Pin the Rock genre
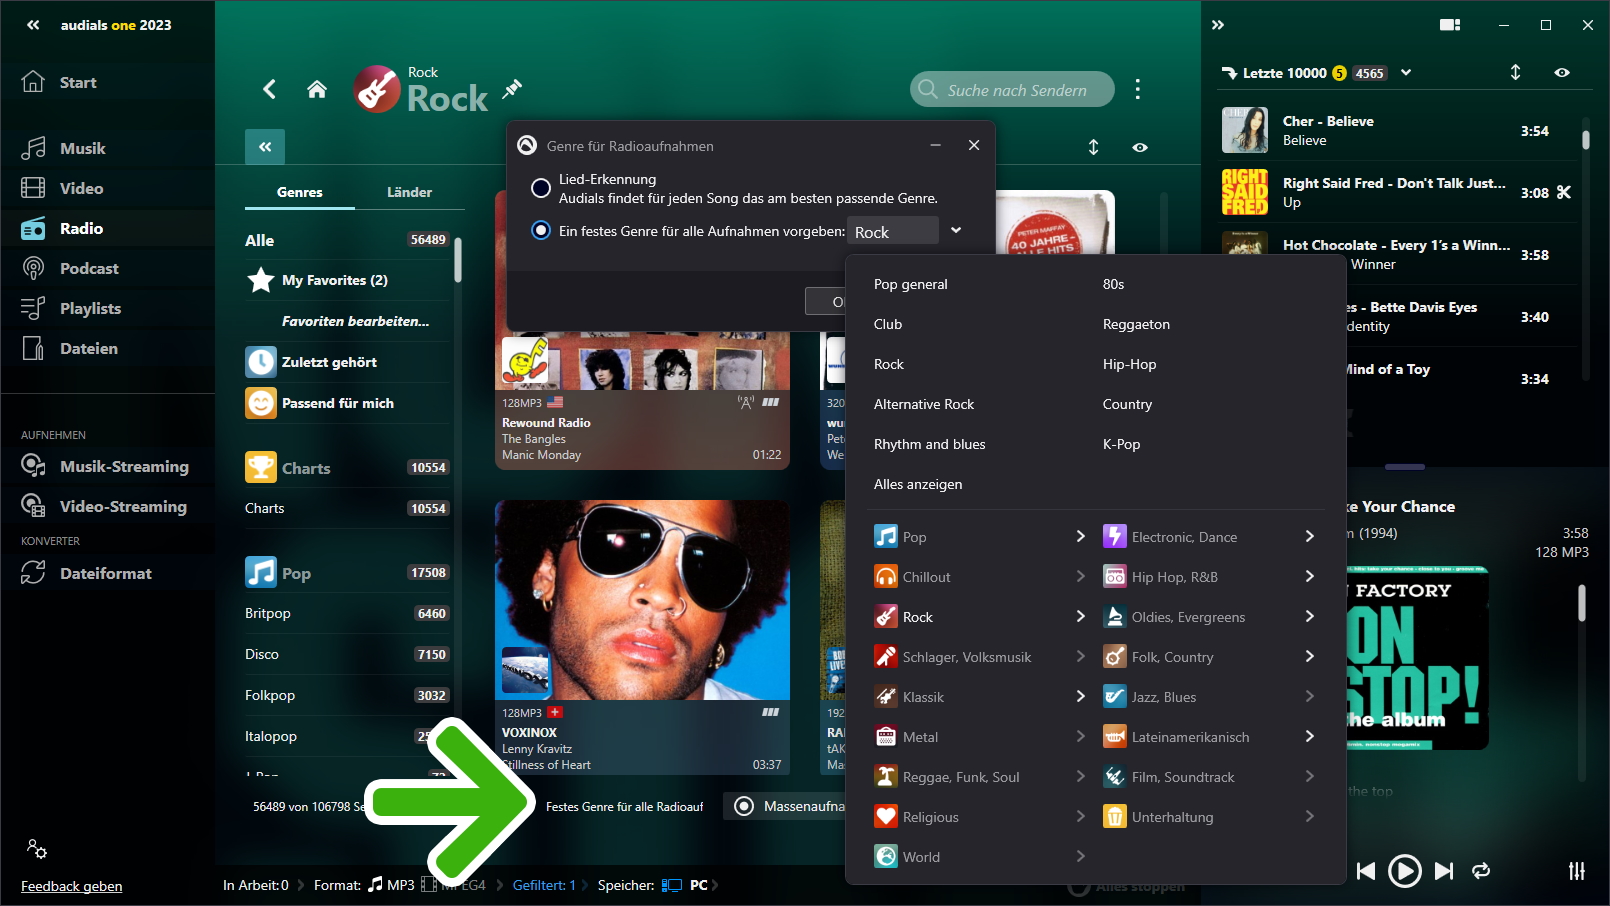The width and height of the screenshot is (1610, 906). (x=512, y=89)
